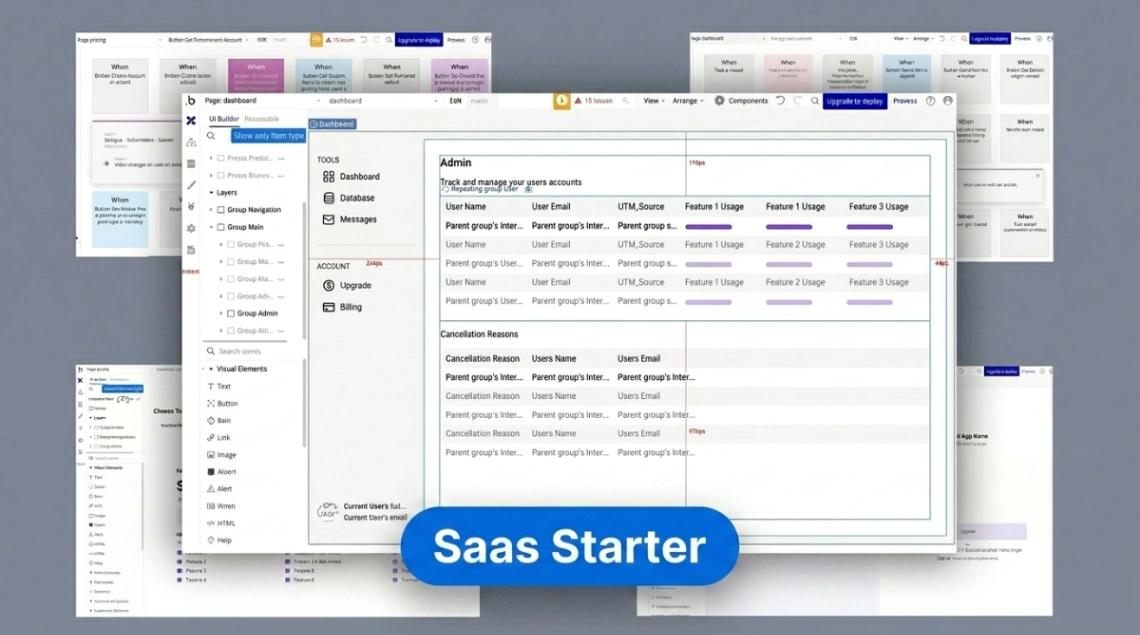Click the element tree search magnifier
The height and width of the screenshot is (635, 1140).
click(x=211, y=136)
